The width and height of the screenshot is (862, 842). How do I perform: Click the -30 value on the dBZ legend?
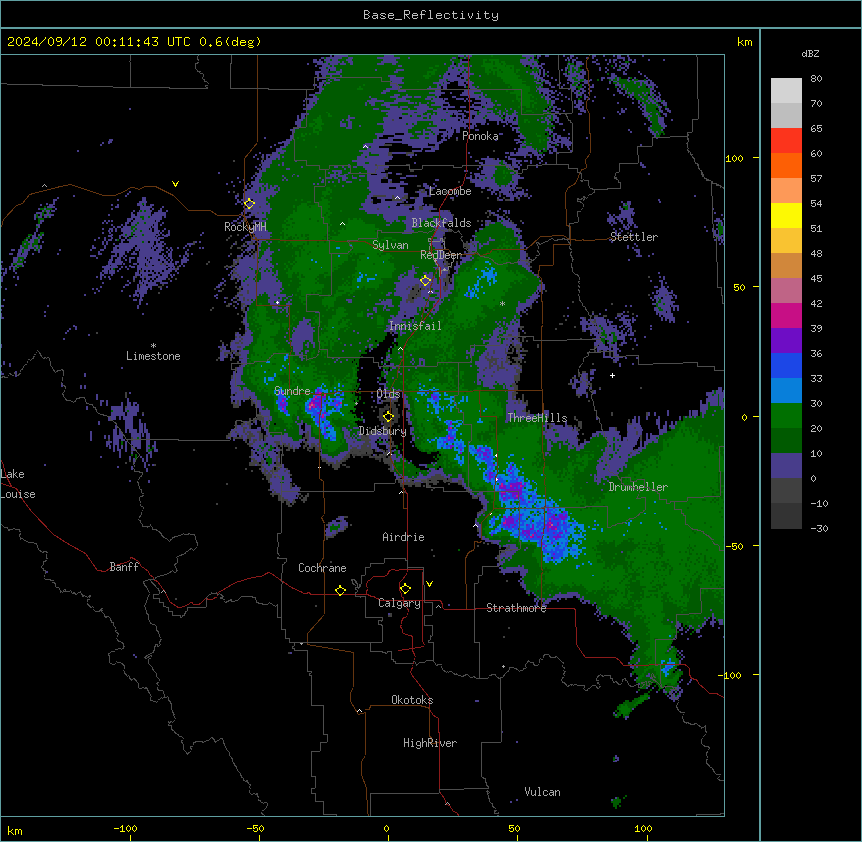(819, 528)
